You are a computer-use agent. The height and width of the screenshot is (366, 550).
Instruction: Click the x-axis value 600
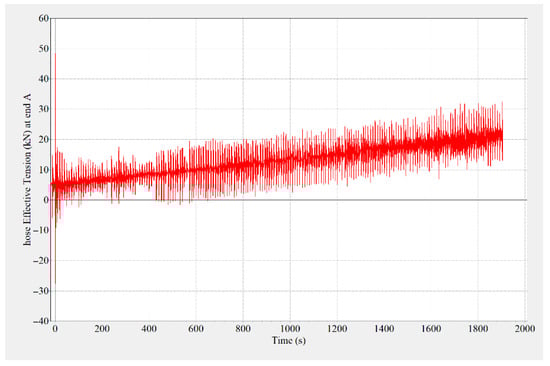196,328
